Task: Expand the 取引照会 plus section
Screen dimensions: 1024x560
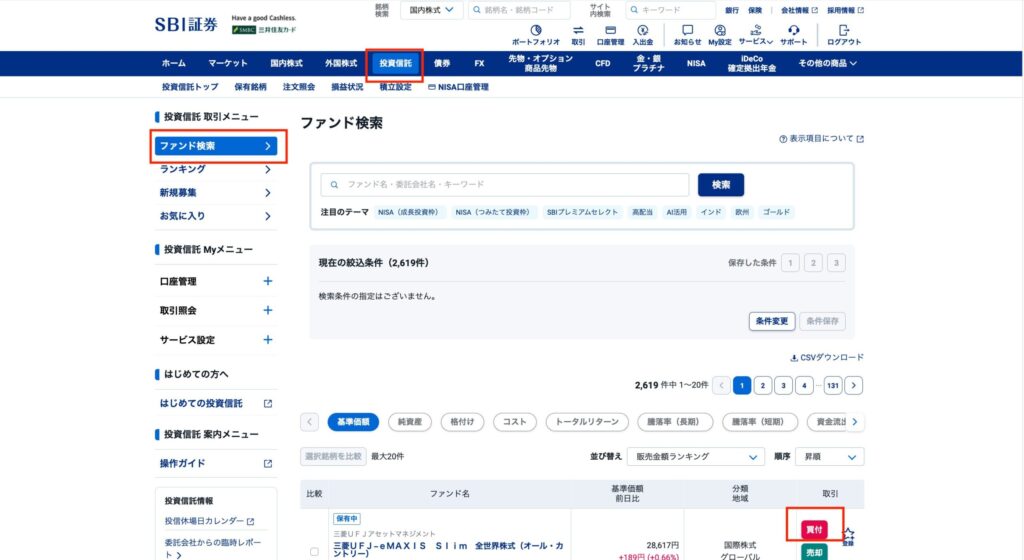Action: coord(268,311)
